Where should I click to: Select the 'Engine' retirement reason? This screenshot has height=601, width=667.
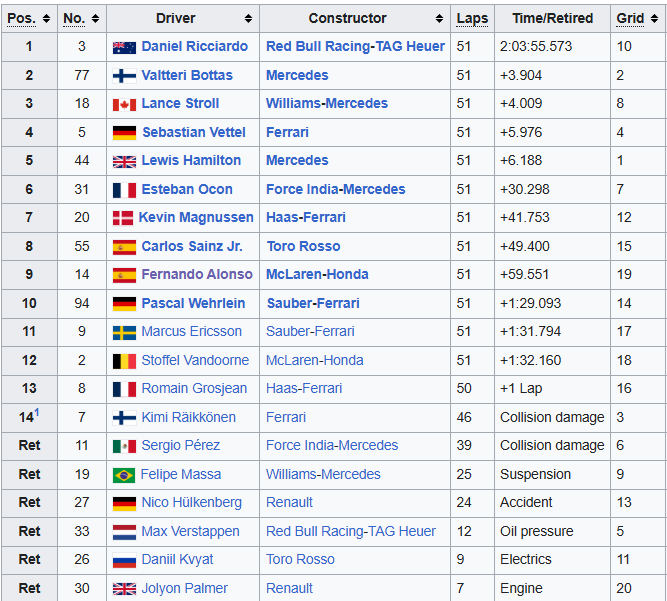coord(521,588)
